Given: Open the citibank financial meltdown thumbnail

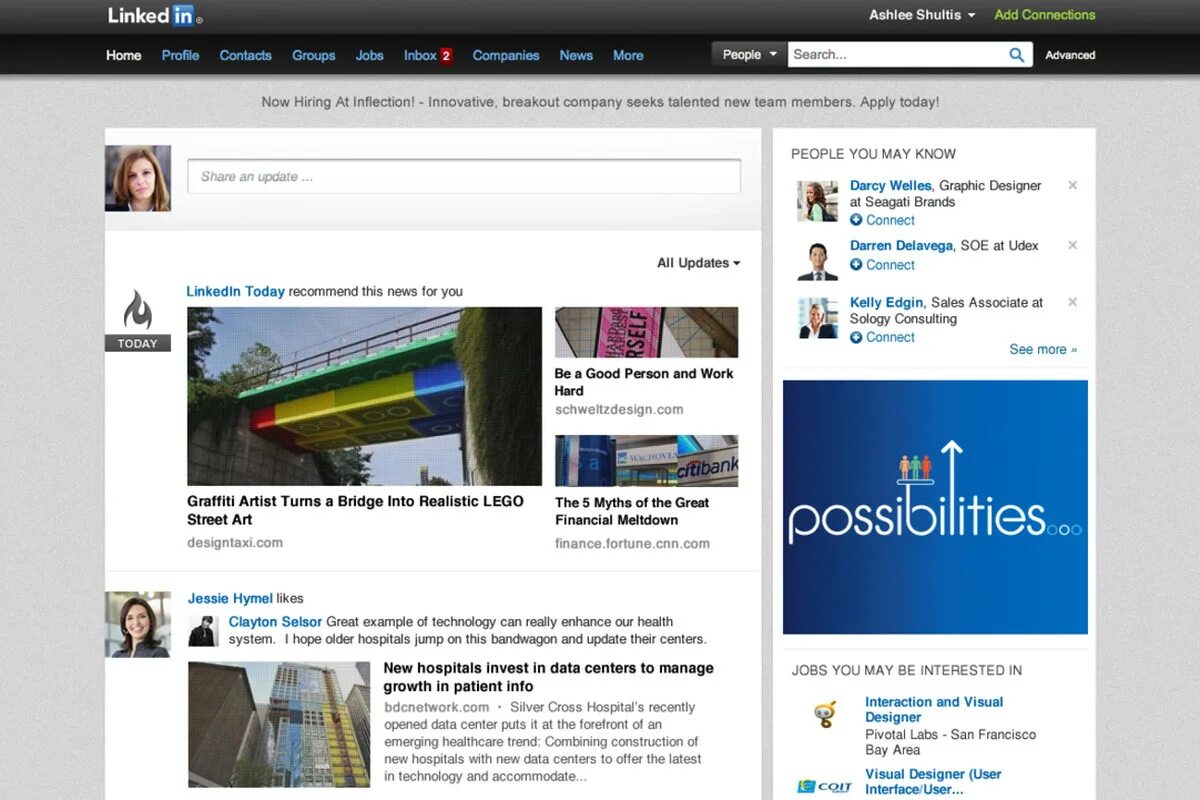Looking at the screenshot, I should pos(646,461).
